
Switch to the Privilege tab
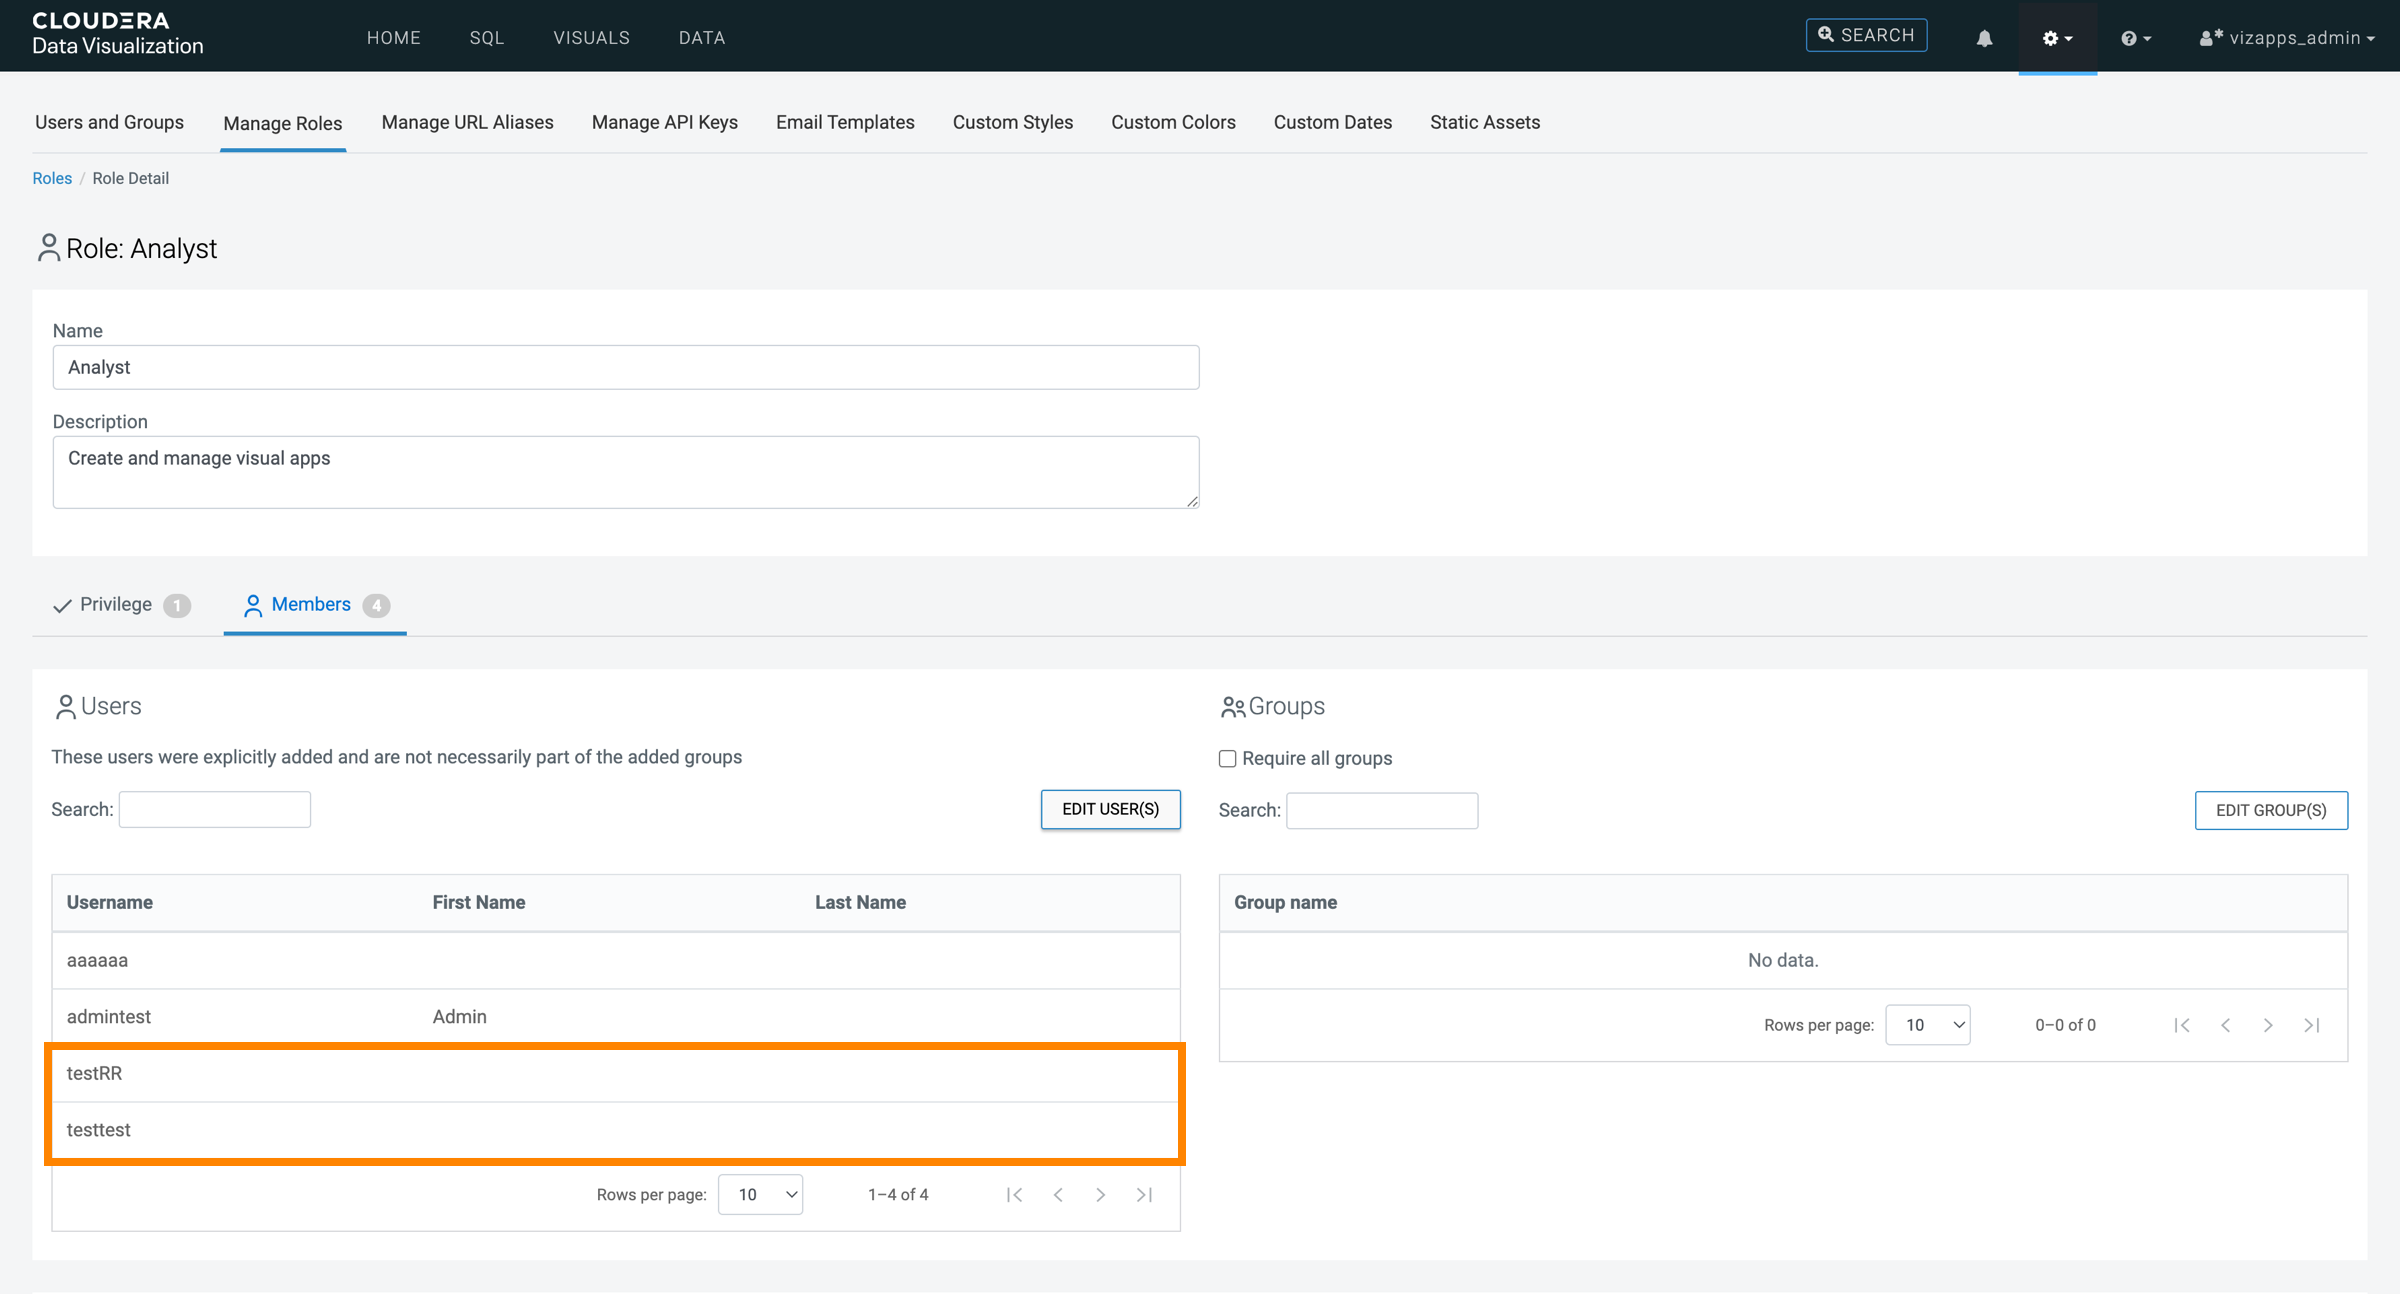pos(117,604)
